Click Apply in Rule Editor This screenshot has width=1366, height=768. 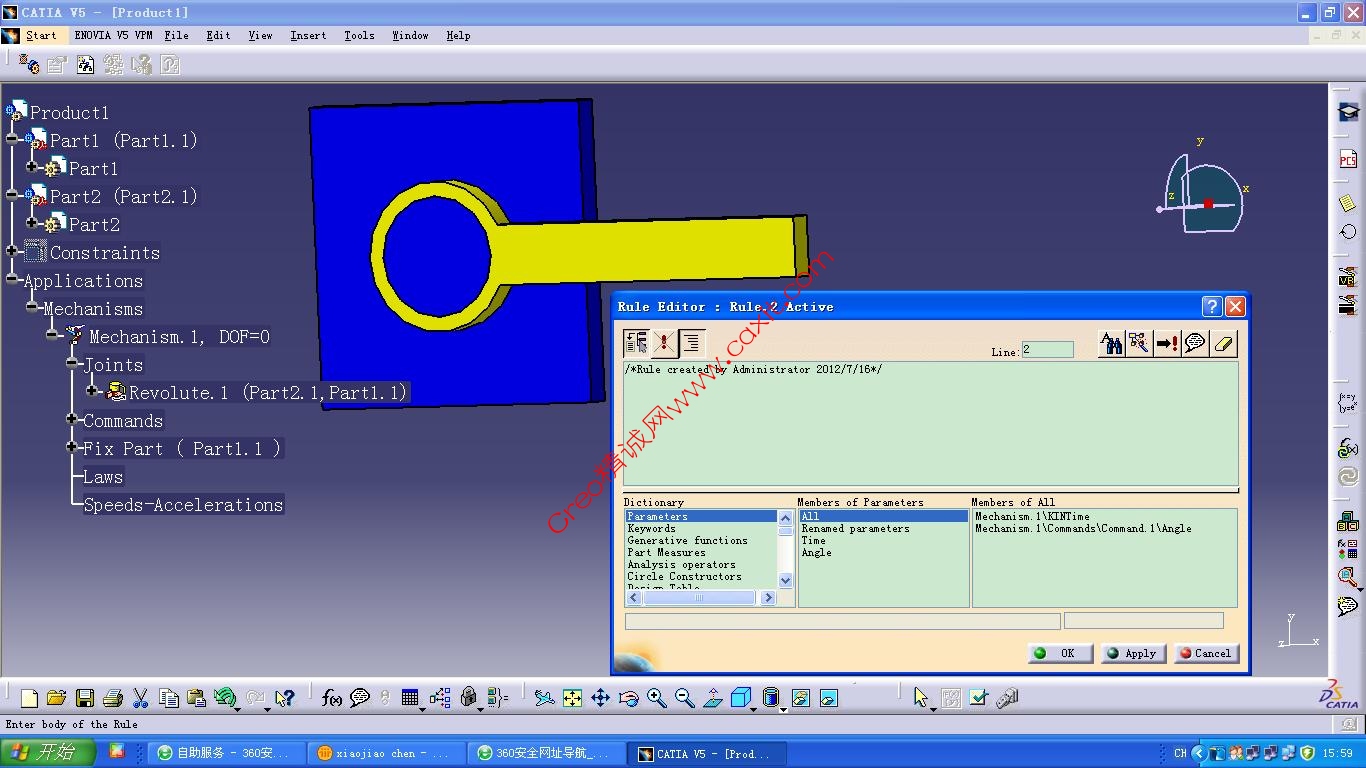(1133, 653)
